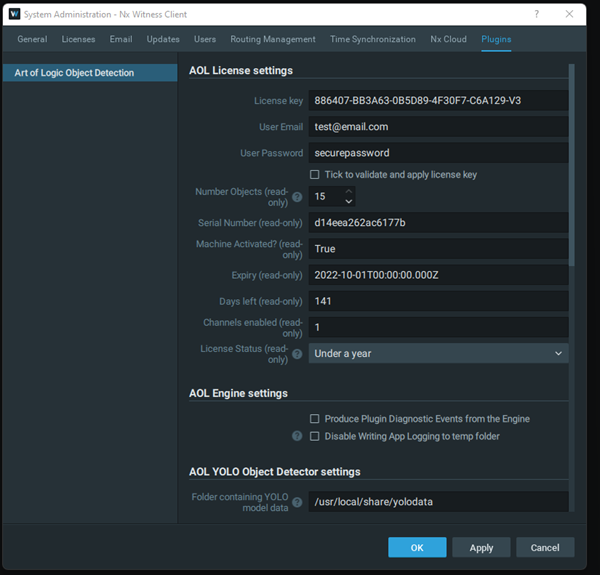This screenshot has height=575, width=600.
Task: Toggle Disable Writing App Logging to temp folder
Action: coord(315,437)
